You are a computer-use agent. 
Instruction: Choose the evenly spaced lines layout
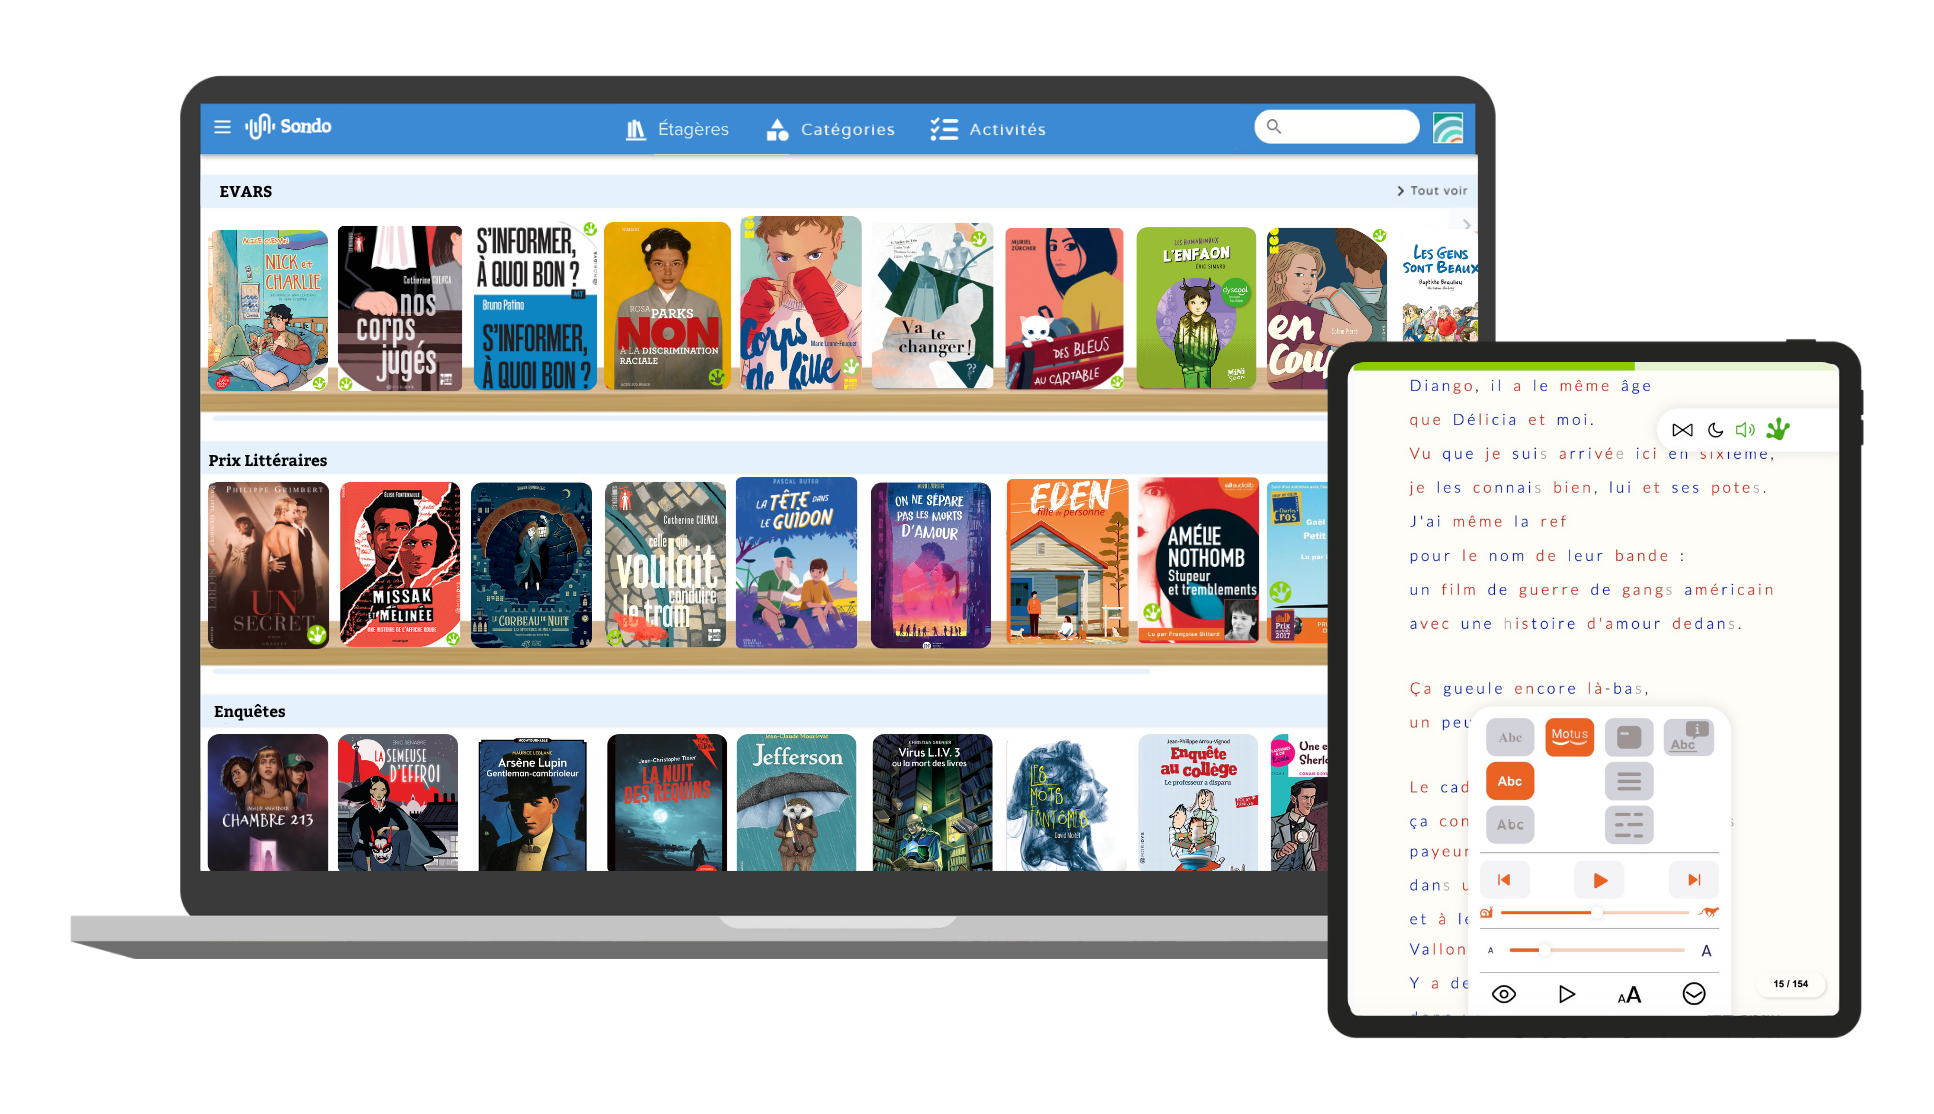pyautogui.click(x=1629, y=782)
